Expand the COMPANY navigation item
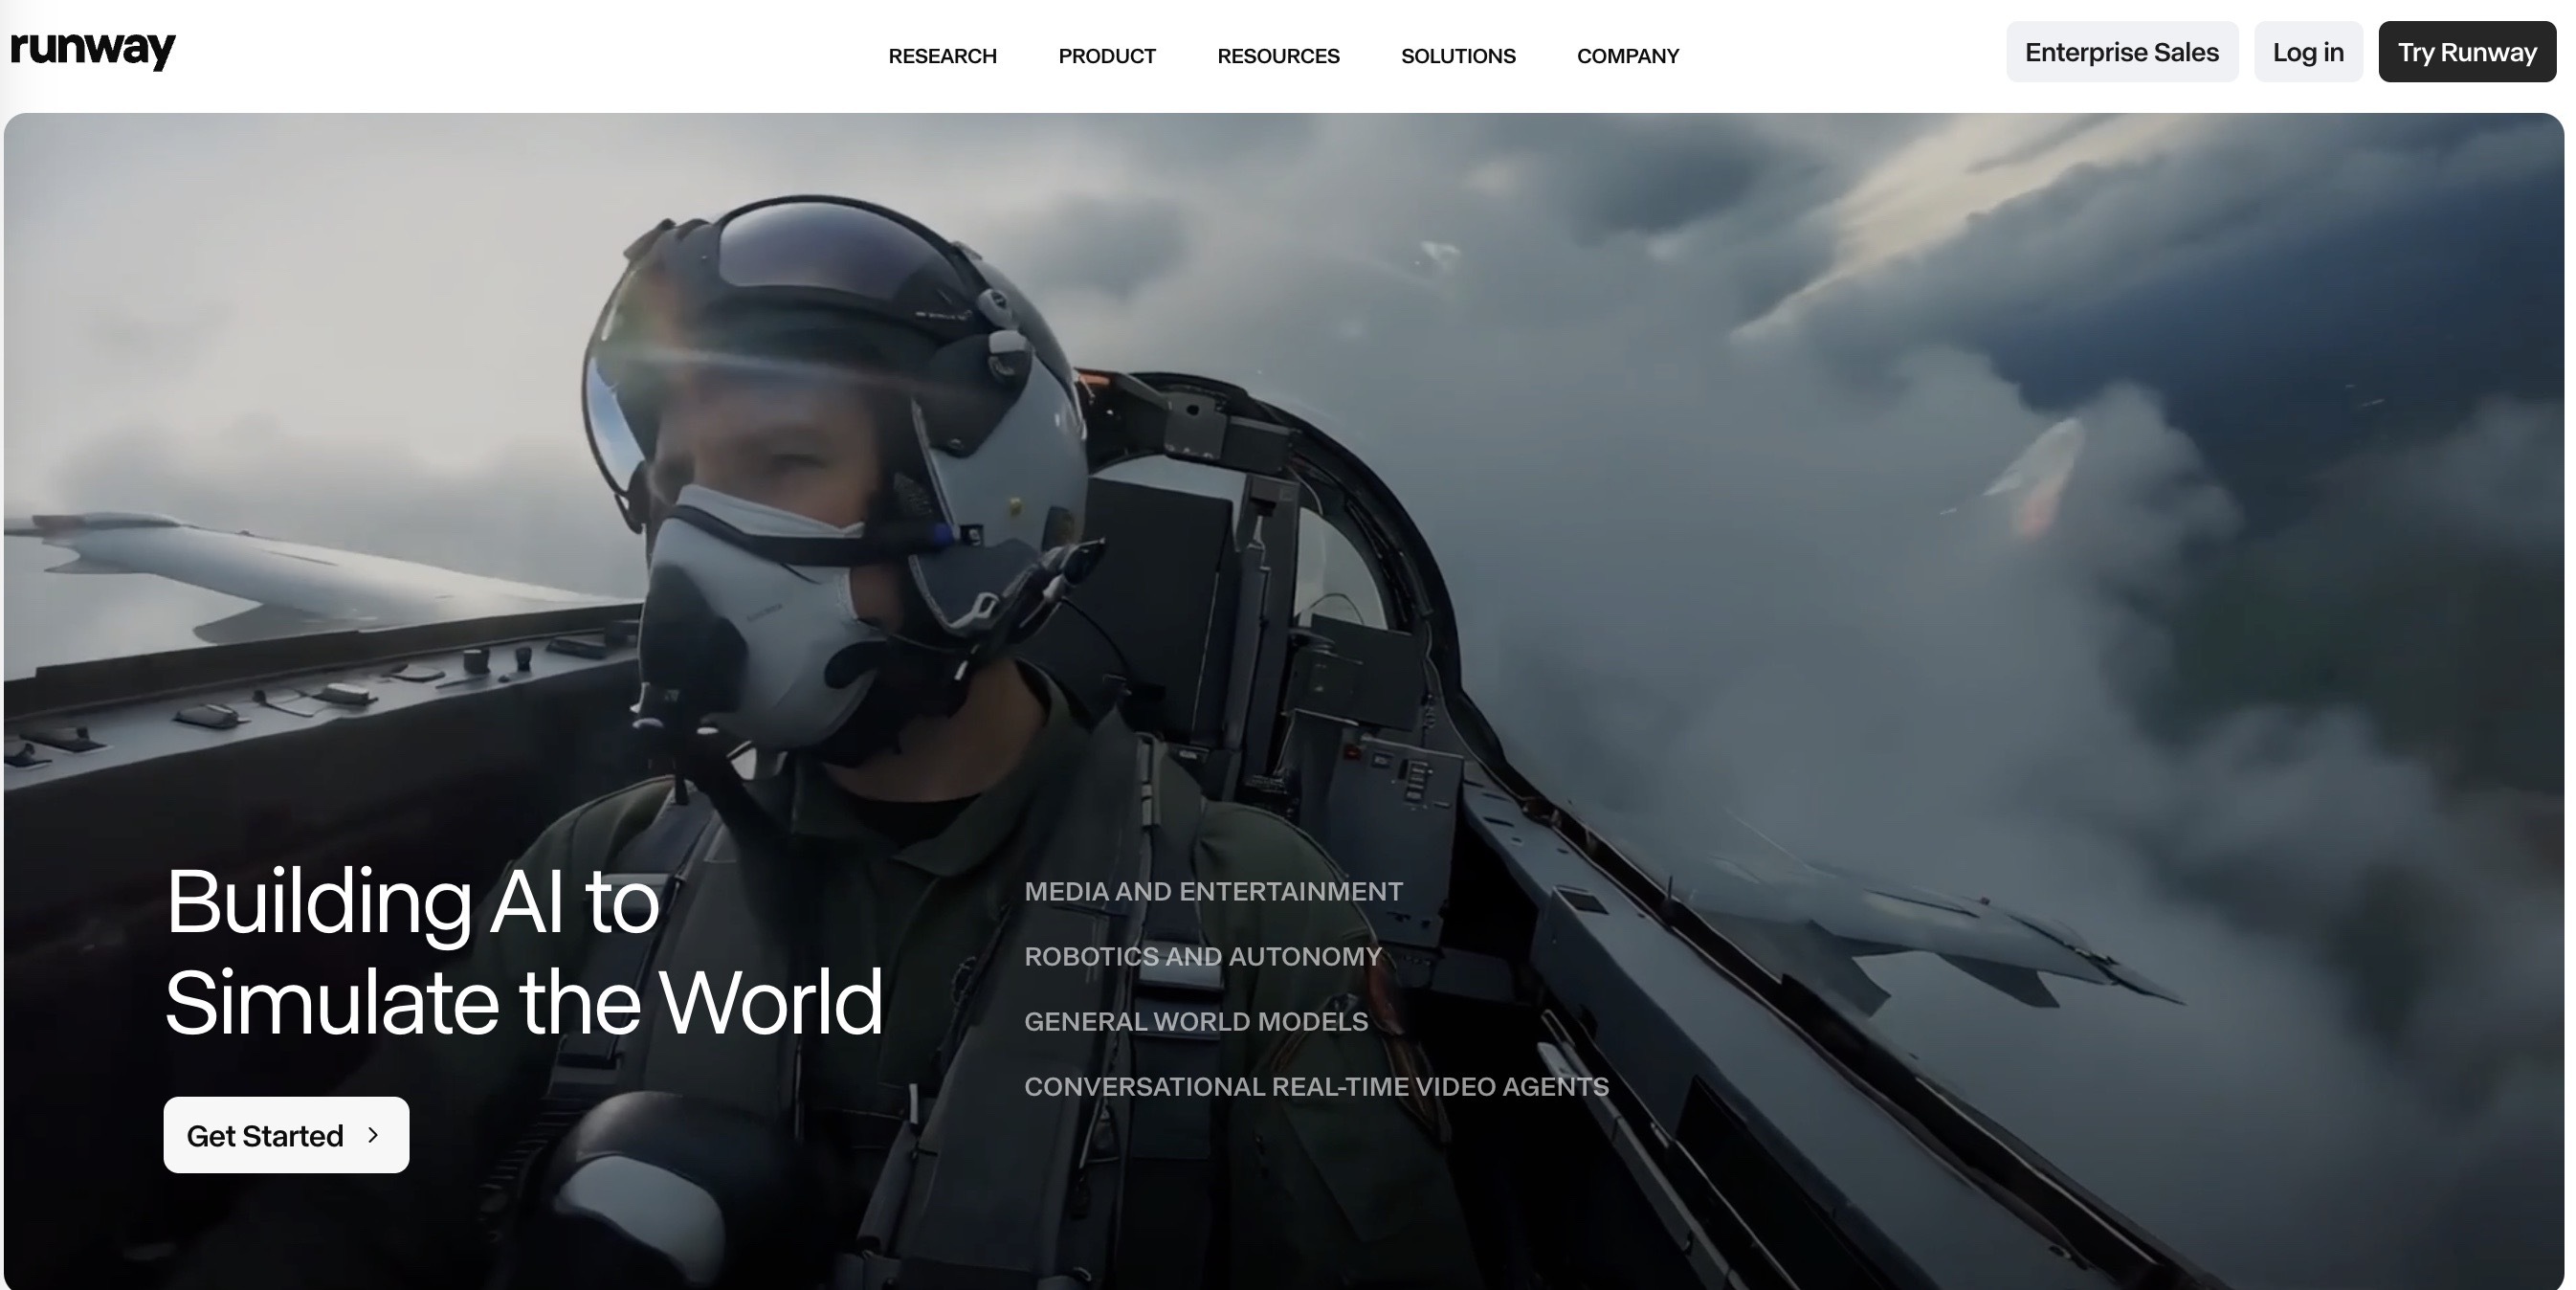Image resolution: width=2576 pixels, height=1290 pixels. click(1627, 56)
